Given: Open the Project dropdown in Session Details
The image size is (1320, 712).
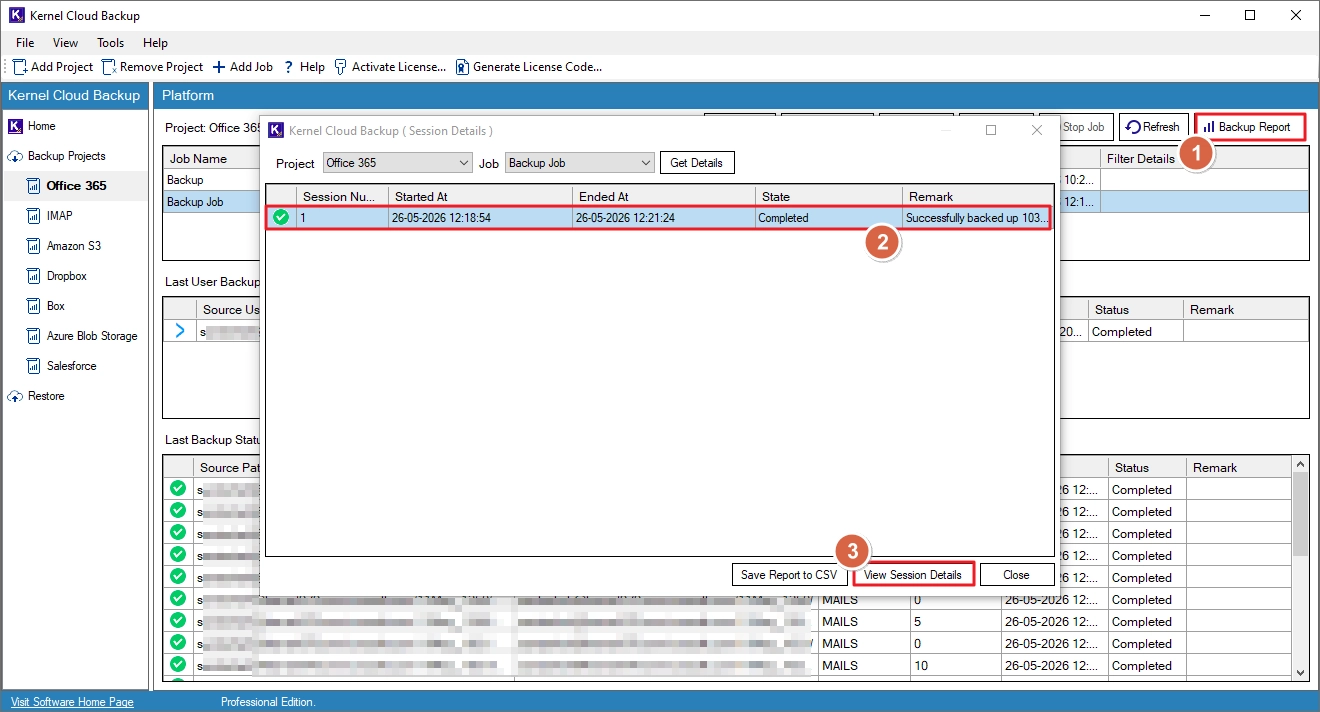Looking at the screenshot, I should click(x=397, y=163).
